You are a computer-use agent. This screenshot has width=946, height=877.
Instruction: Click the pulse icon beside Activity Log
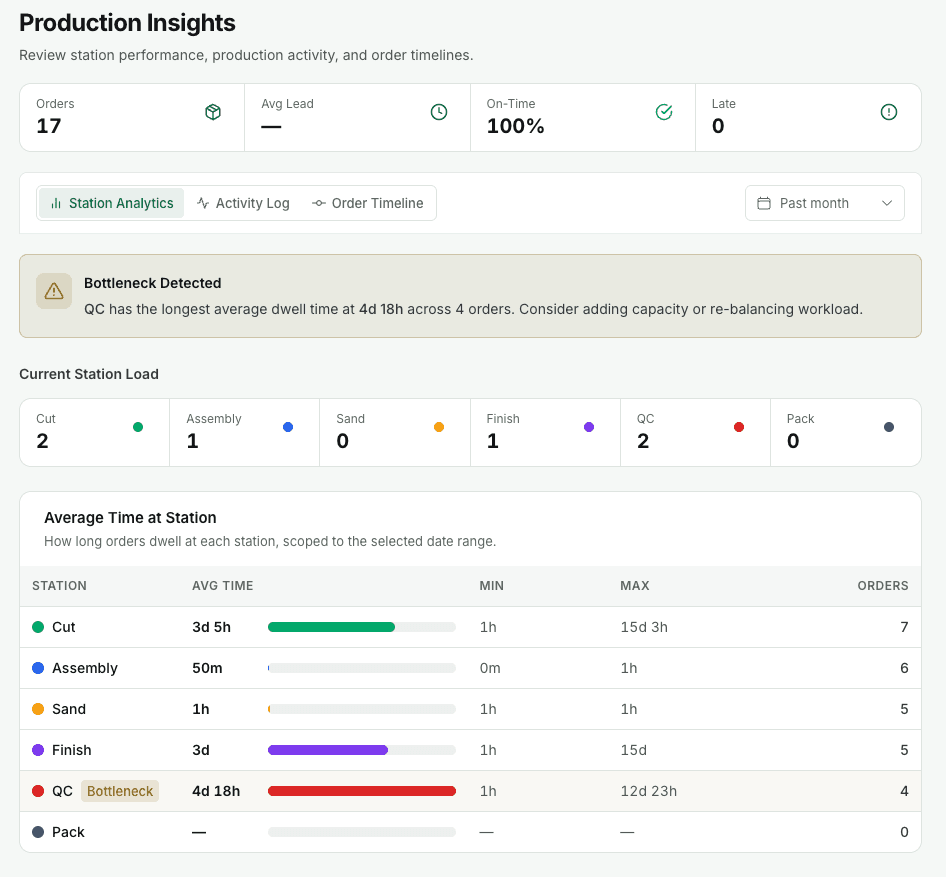(x=203, y=203)
